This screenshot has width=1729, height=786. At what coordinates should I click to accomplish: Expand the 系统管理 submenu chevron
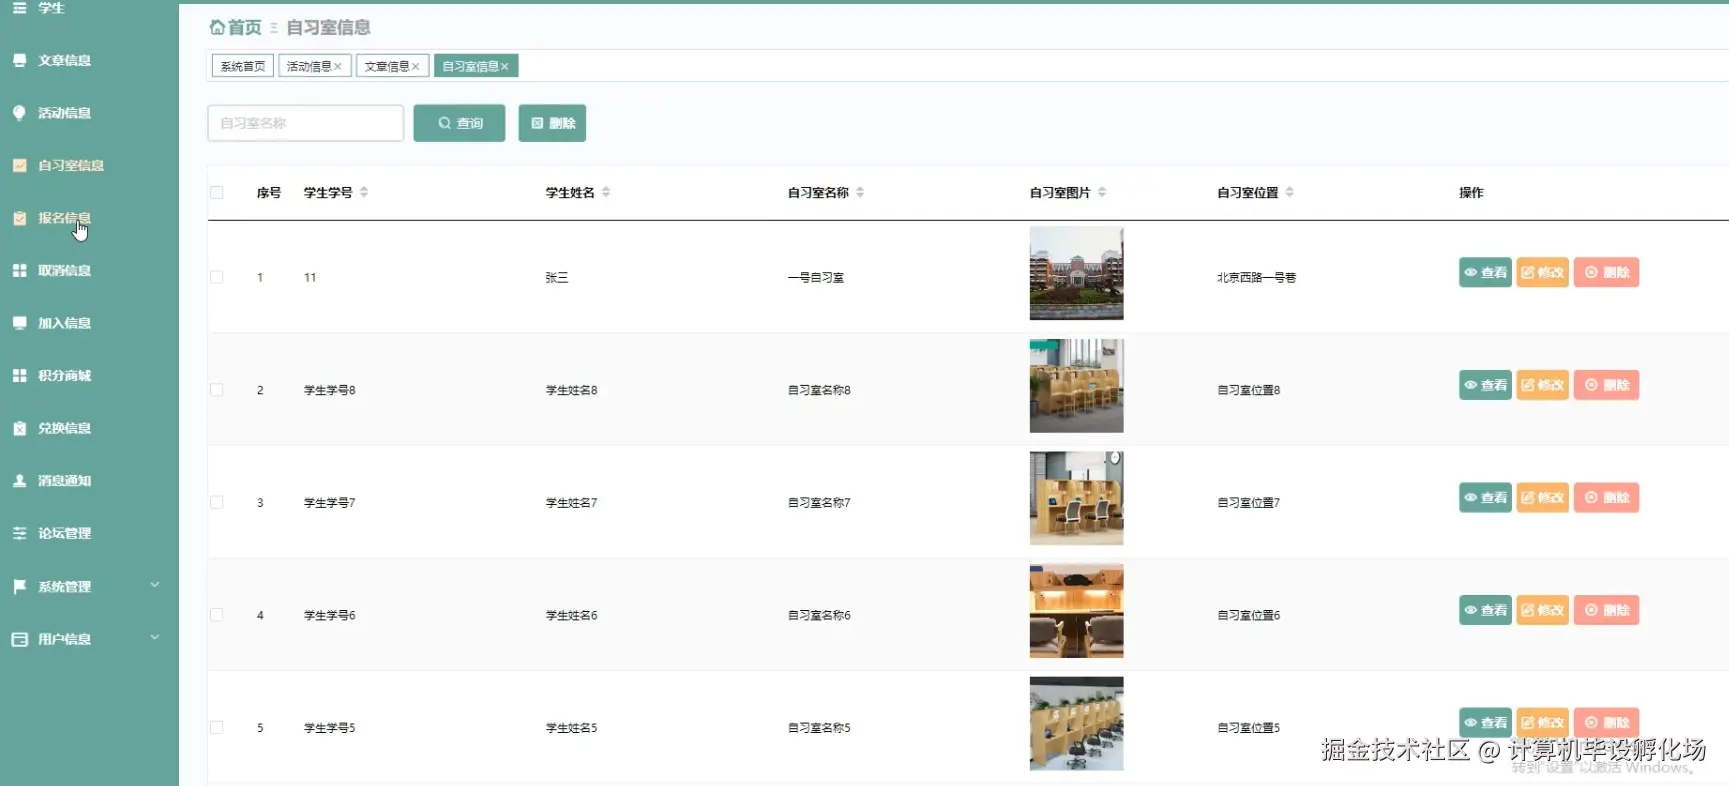(x=155, y=585)
